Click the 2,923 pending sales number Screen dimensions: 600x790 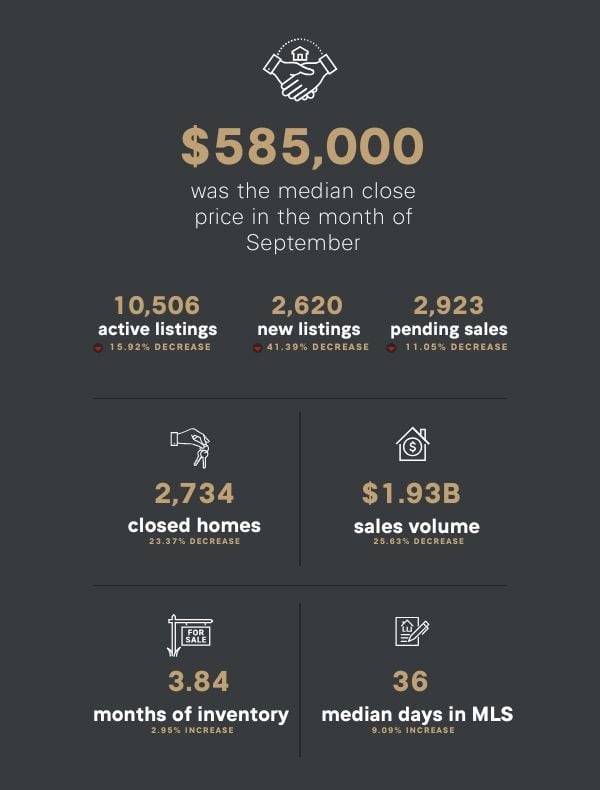448,305
